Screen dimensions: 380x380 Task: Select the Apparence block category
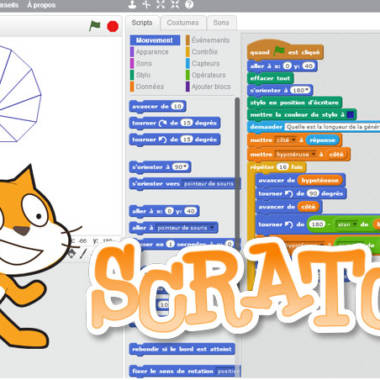152,52
